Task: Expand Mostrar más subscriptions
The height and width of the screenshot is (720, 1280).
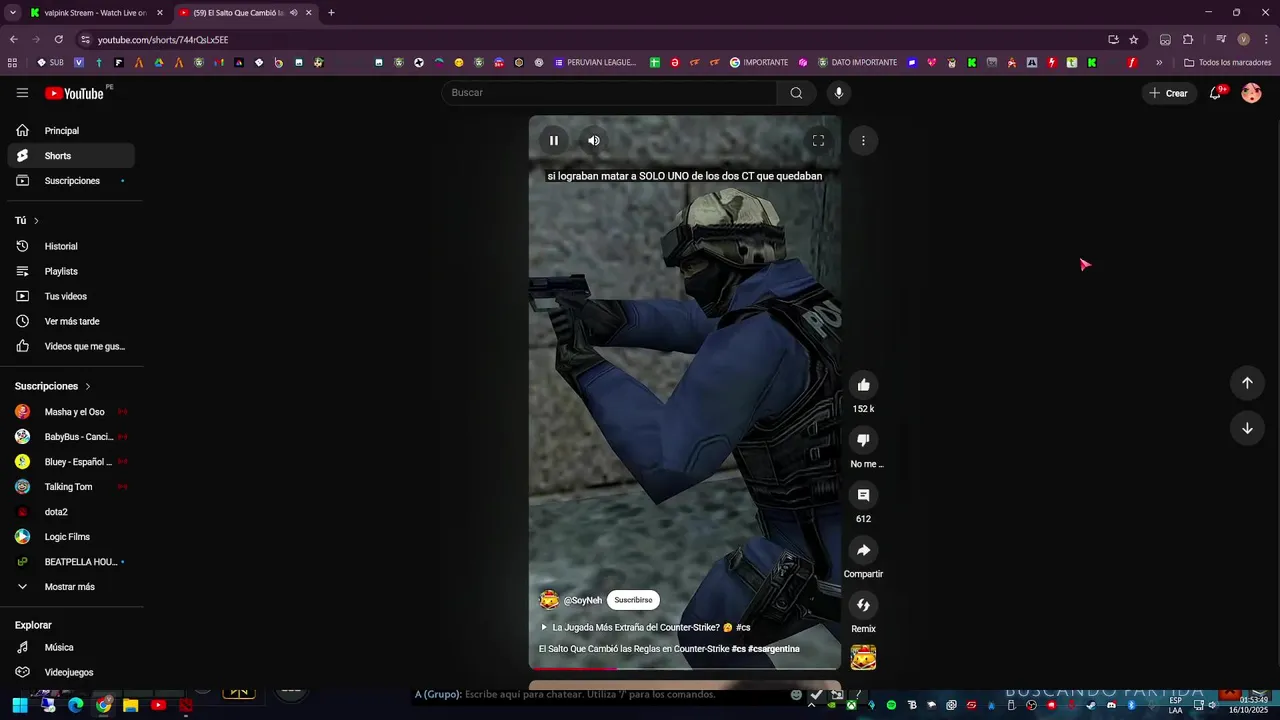Action: click(x=71, y=587)
